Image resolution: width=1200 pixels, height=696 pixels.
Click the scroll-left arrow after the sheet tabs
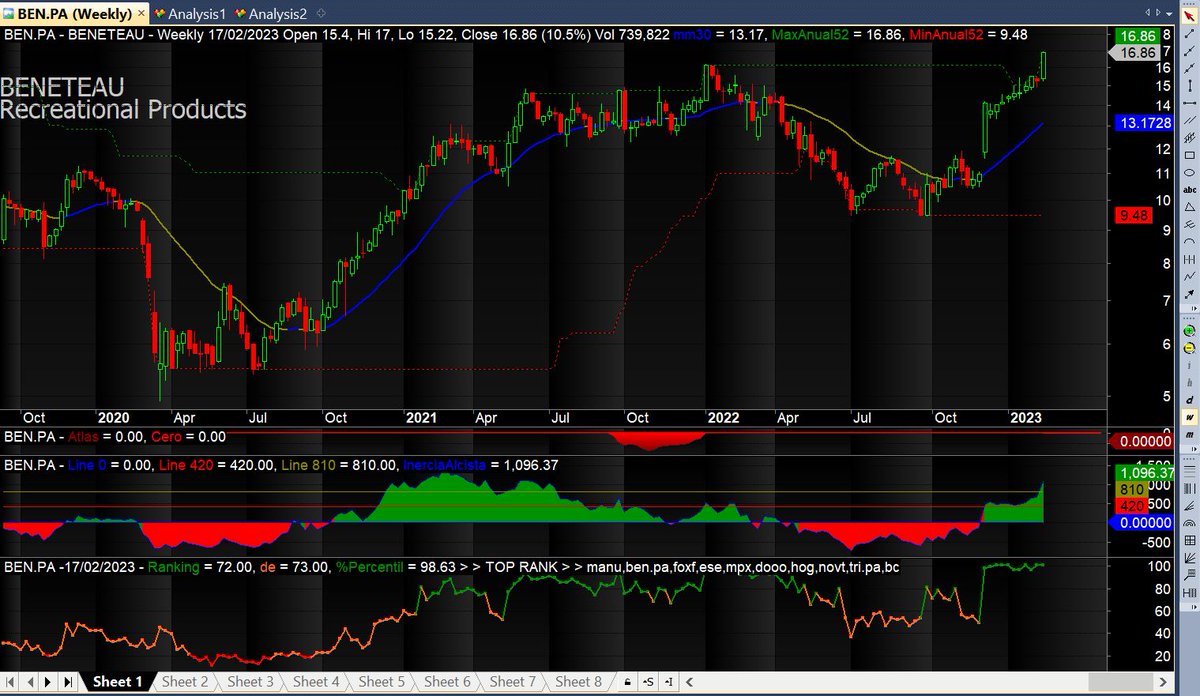[689, 682]
